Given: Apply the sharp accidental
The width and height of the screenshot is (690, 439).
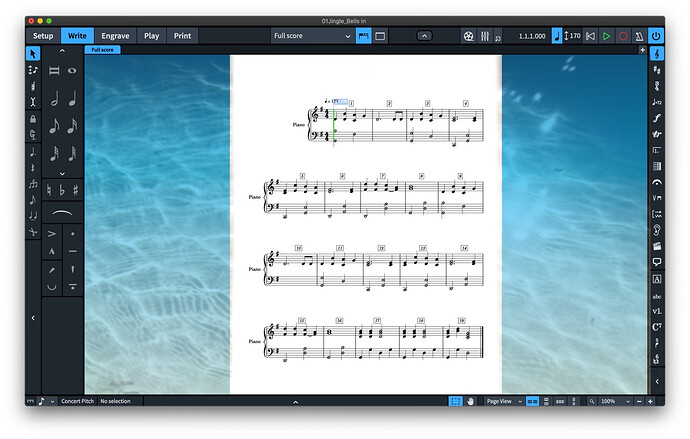Looking at the screenshot, I should pyautogui.click(x=75, y=190).
